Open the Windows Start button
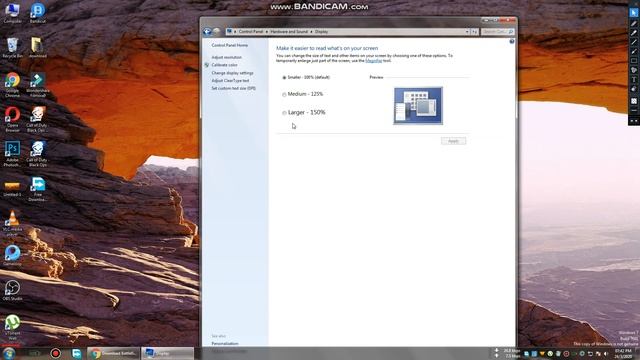The width and height of the screenshot is (640, 360). click(9, 353)
